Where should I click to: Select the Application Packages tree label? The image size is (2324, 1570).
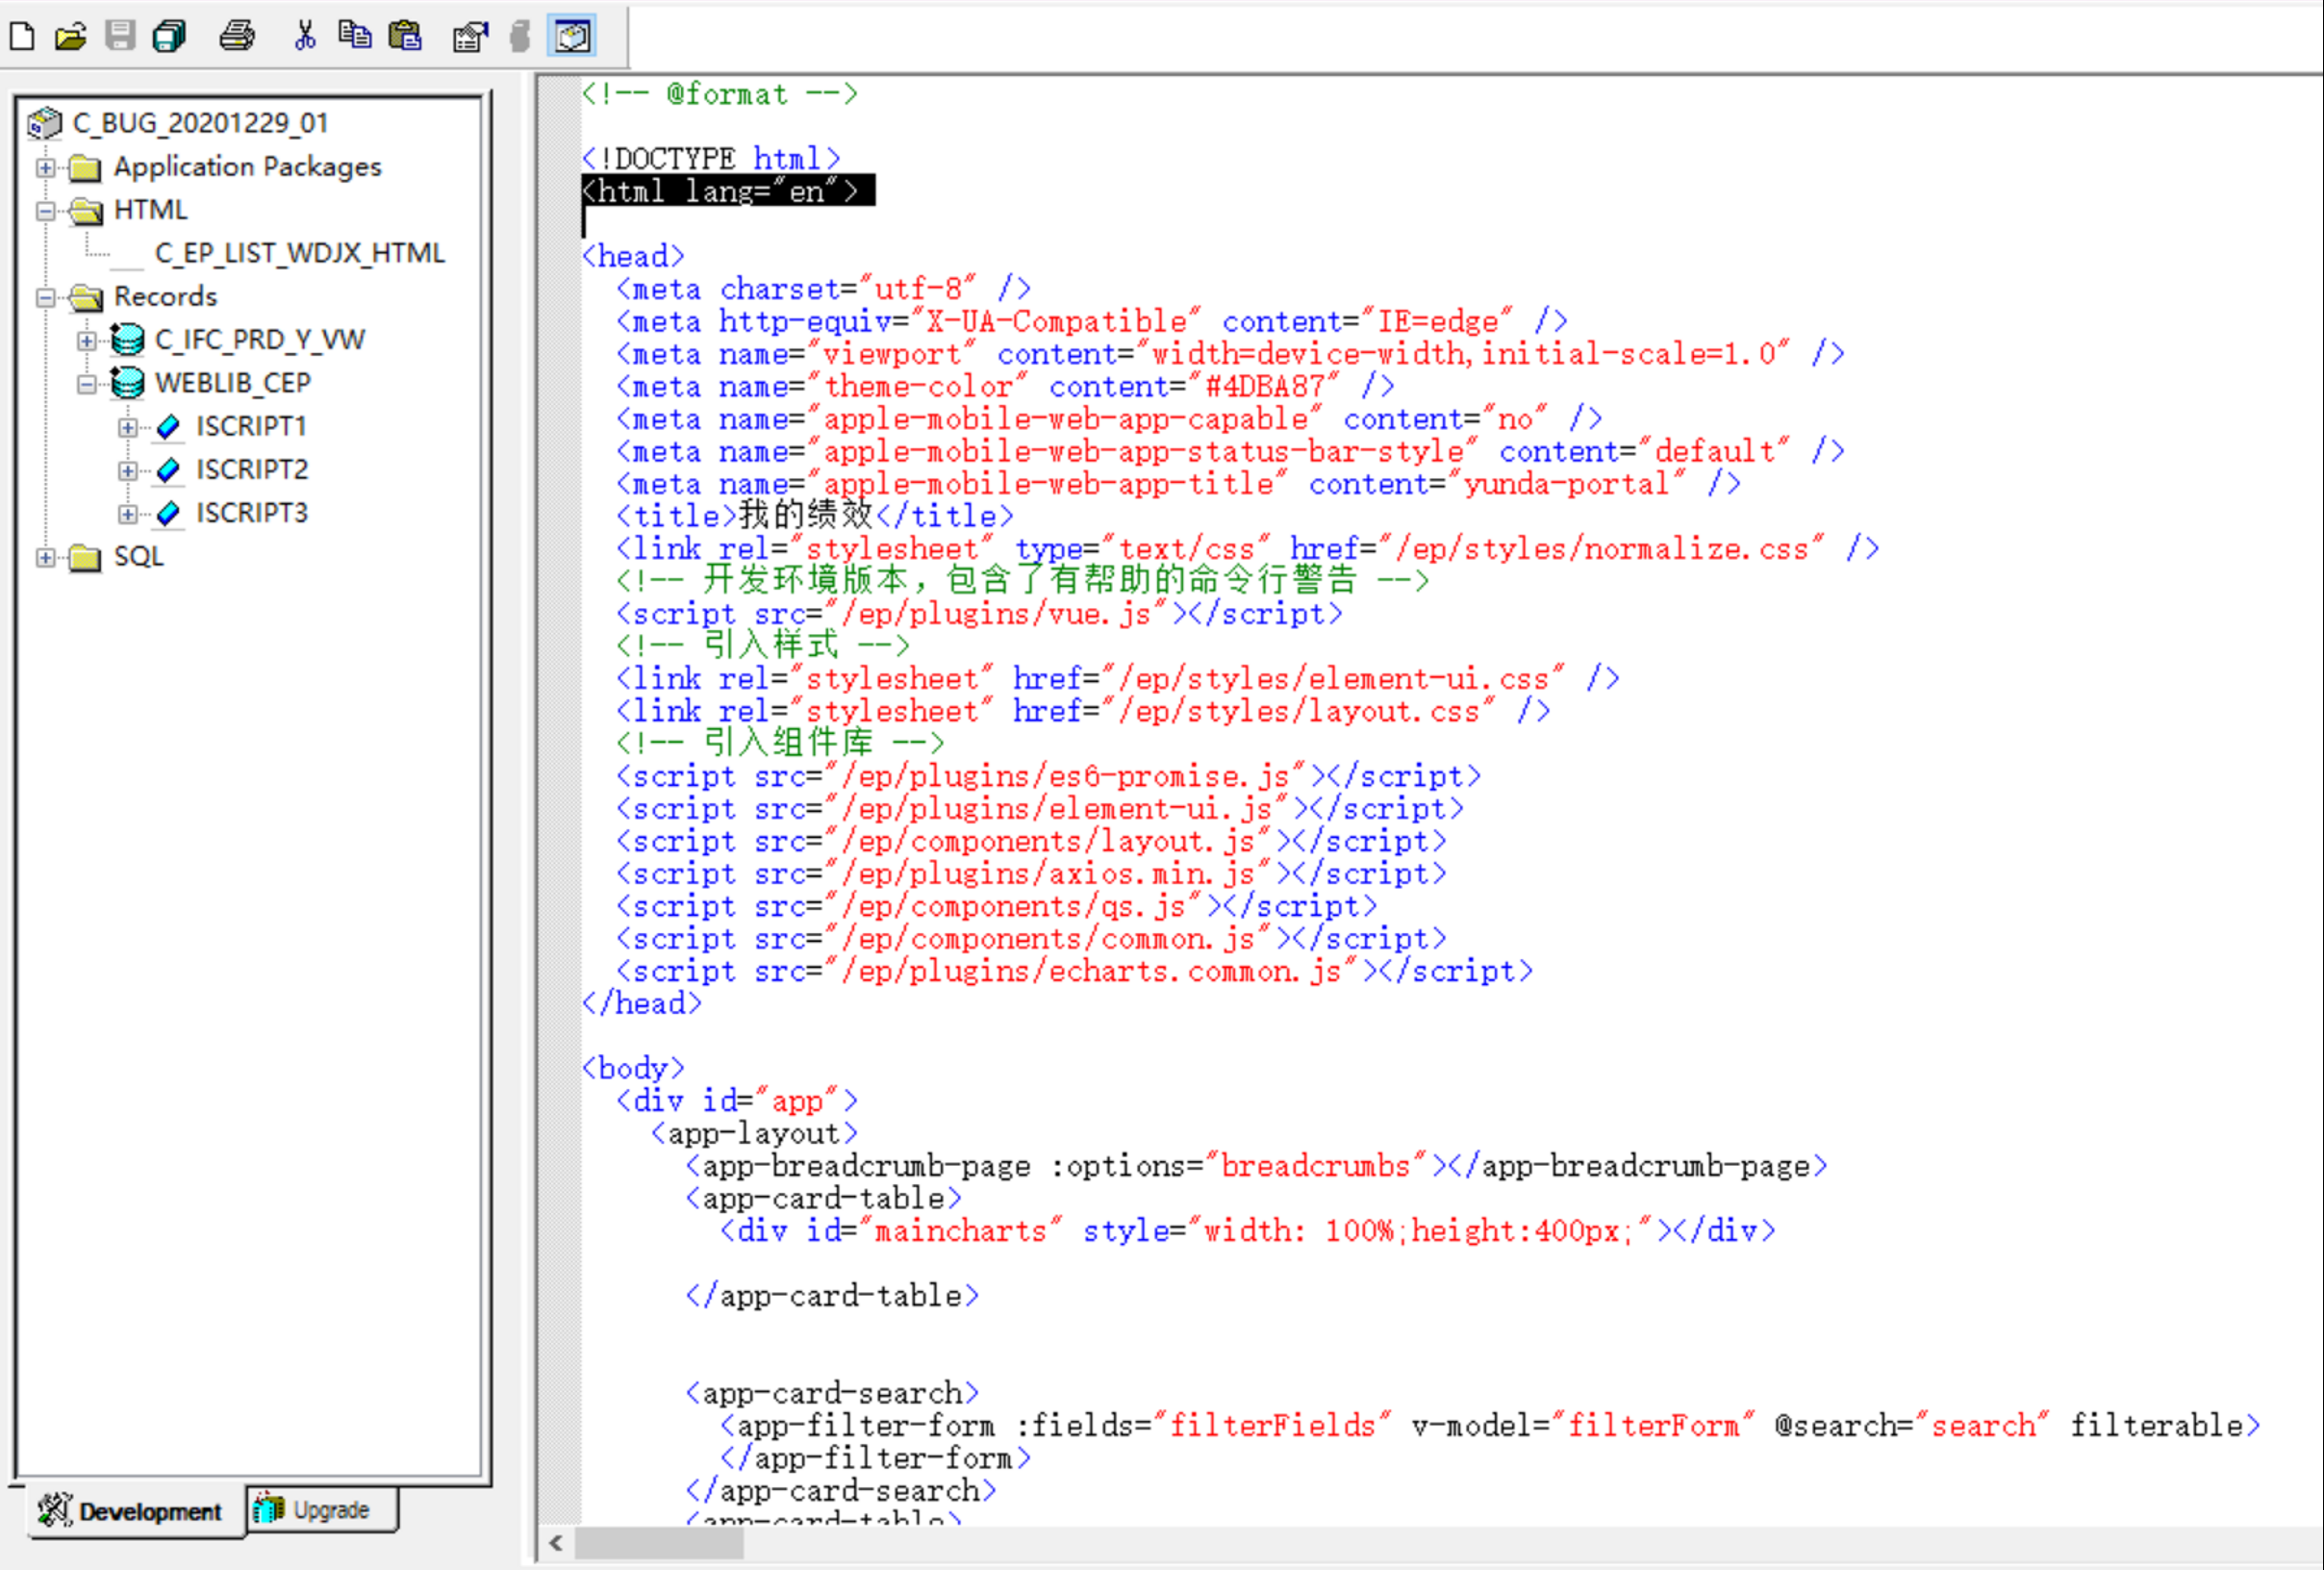[x=247, y=167]
